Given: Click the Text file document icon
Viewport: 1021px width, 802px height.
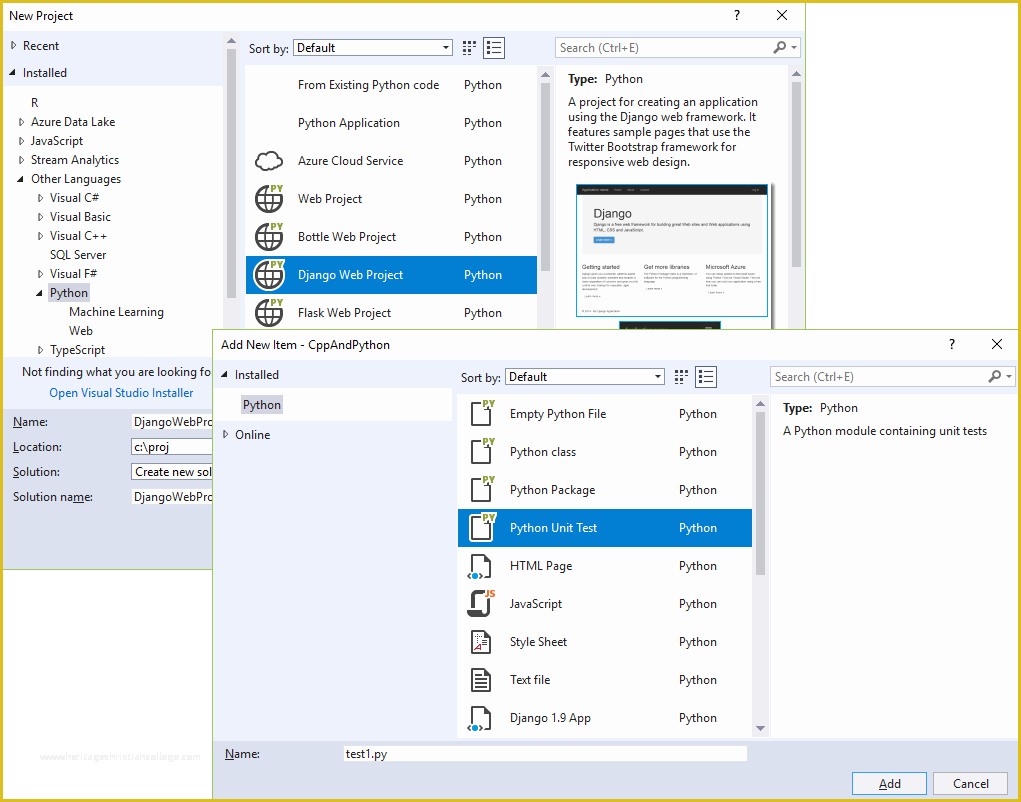Looking at the screenshot, I should 481,680.
